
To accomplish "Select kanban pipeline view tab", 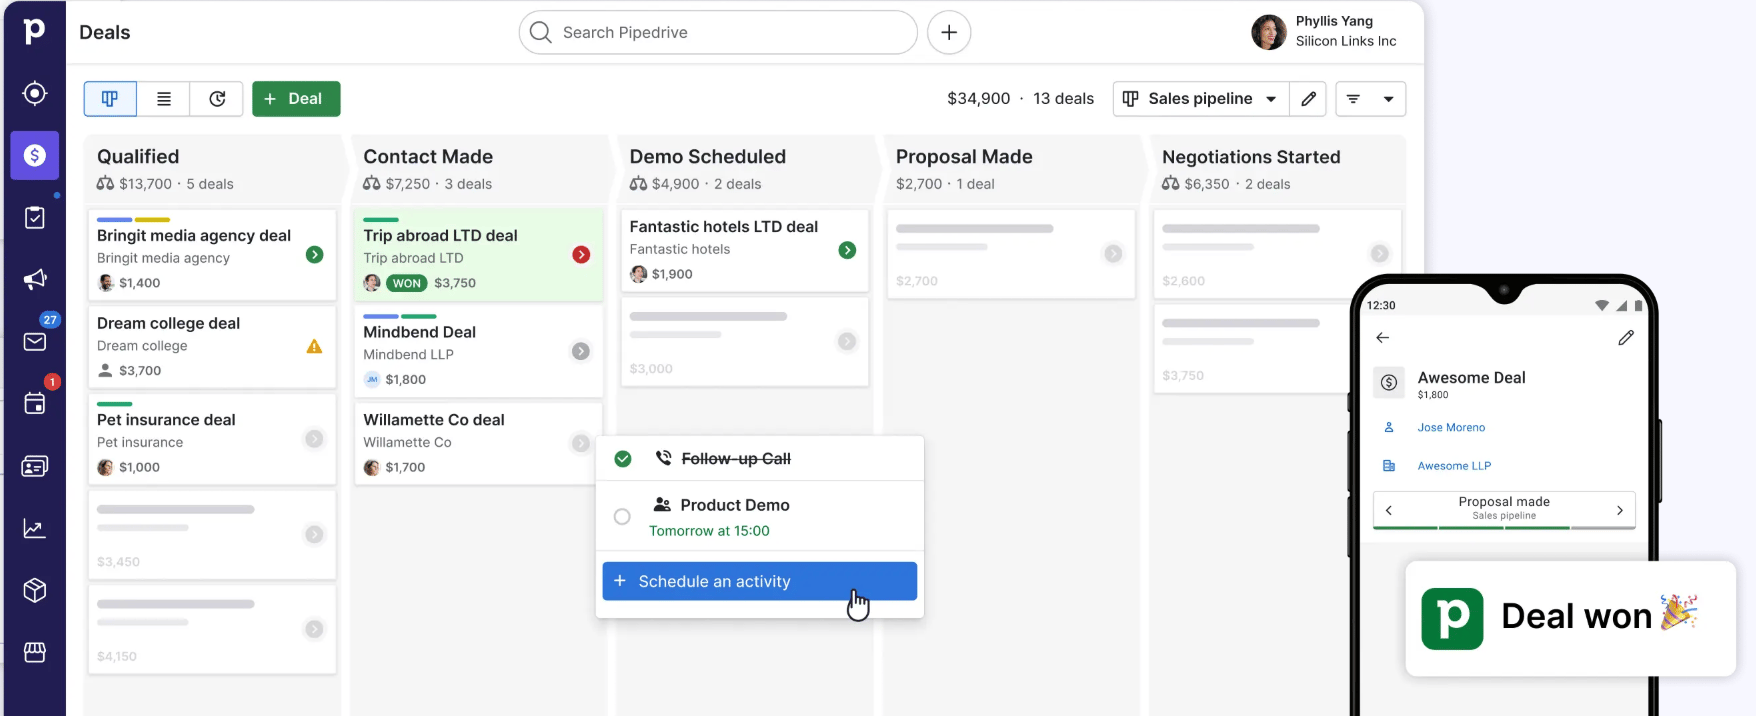I will click(x=110, y=99).
